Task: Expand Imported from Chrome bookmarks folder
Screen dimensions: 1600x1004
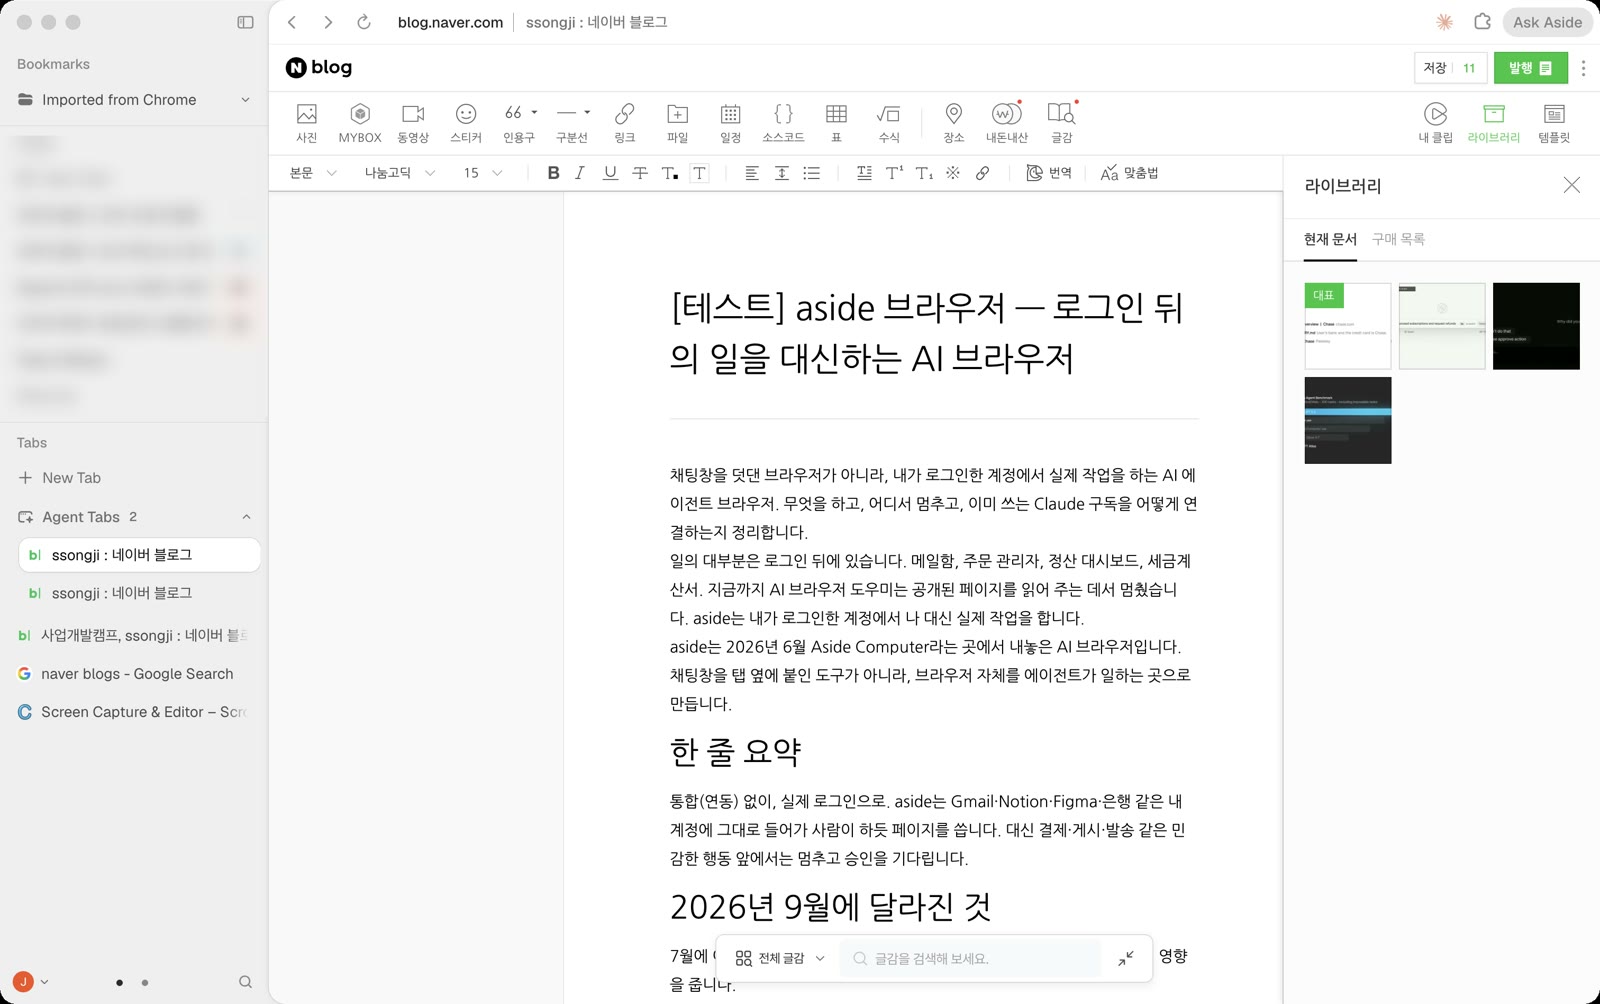Action: tap(134, 100)
